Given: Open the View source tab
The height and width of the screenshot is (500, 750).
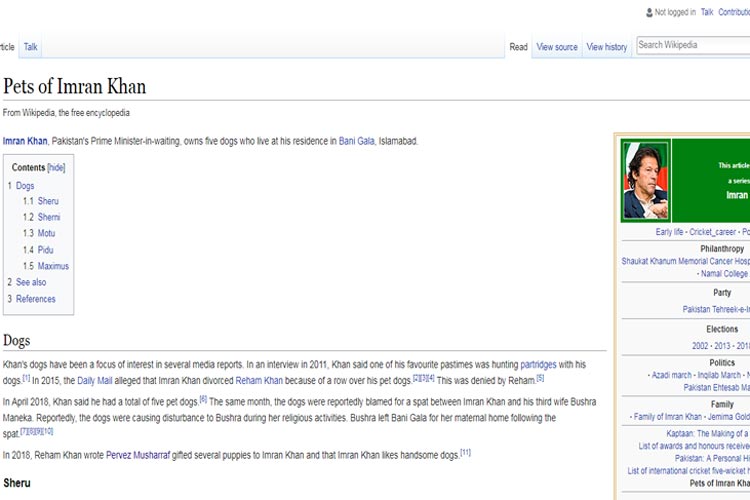Looking at the screenshot, I should [x=557, y=47].
